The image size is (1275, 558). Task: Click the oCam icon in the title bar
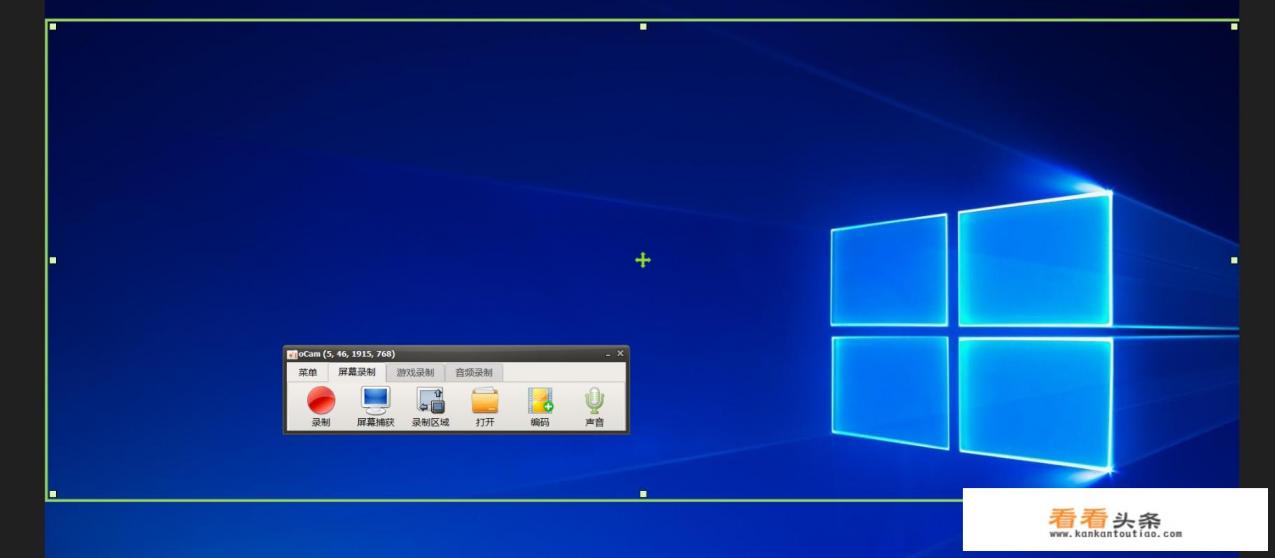coord(292,354)
